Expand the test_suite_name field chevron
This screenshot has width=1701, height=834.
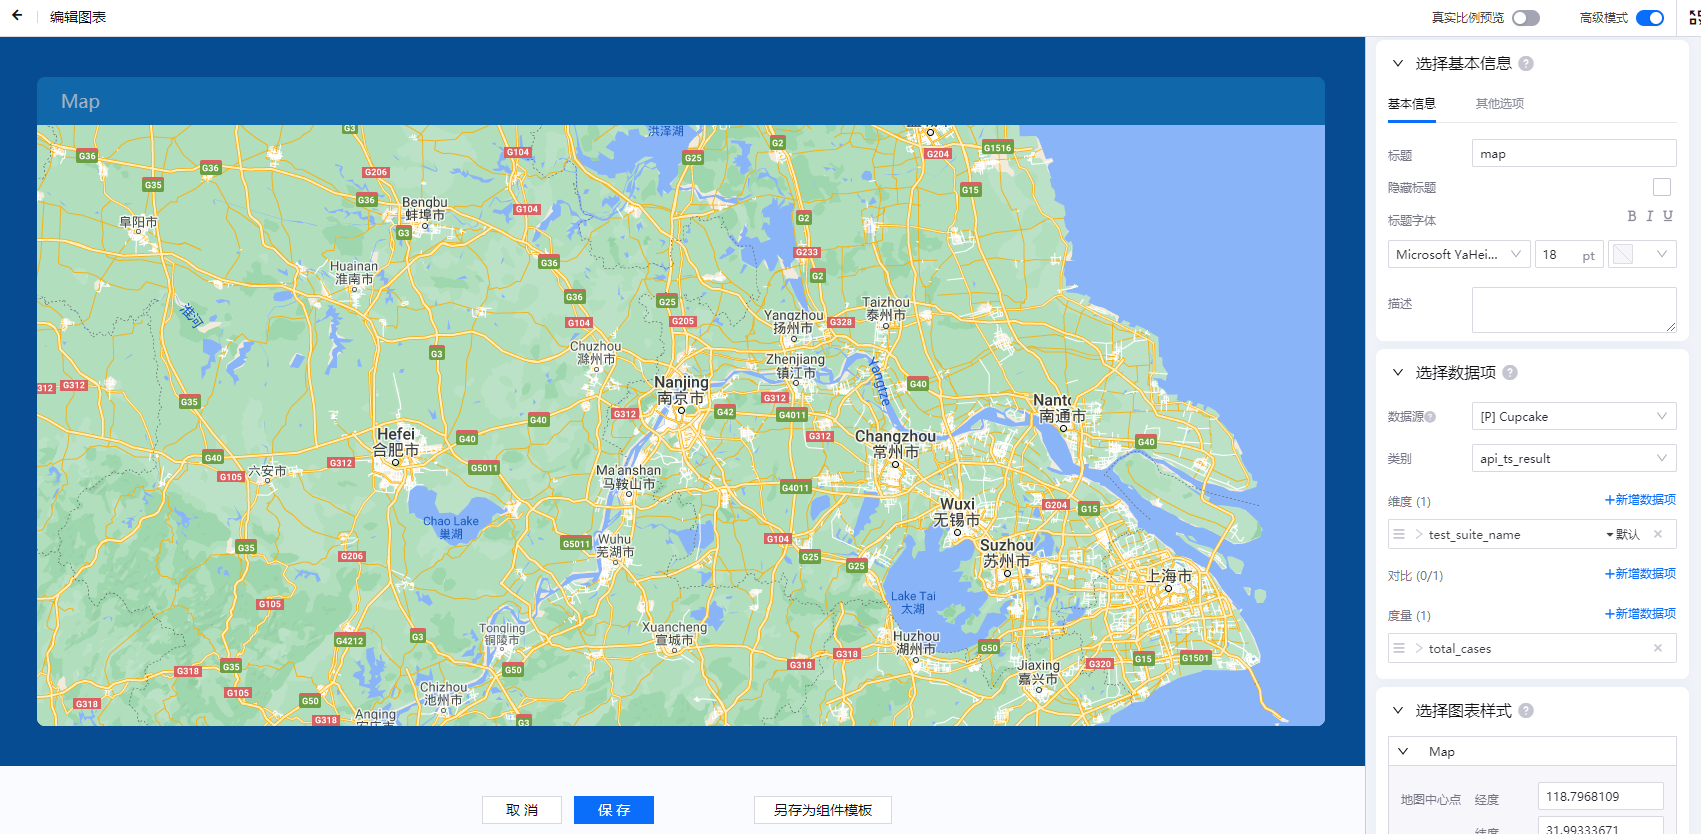(x=1419, y=534)
